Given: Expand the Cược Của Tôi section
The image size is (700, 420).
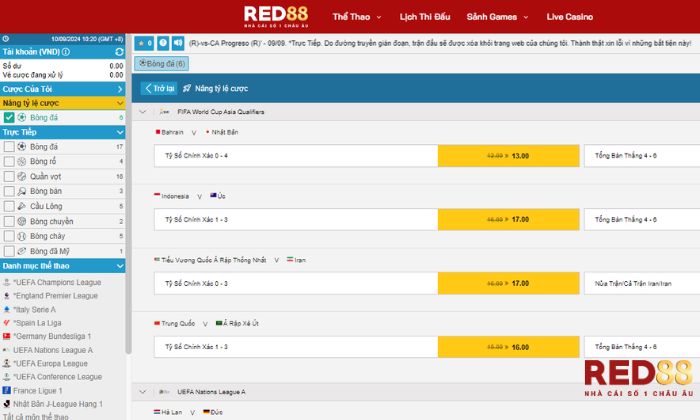Looking at the screenshot, I should (62, 89).
